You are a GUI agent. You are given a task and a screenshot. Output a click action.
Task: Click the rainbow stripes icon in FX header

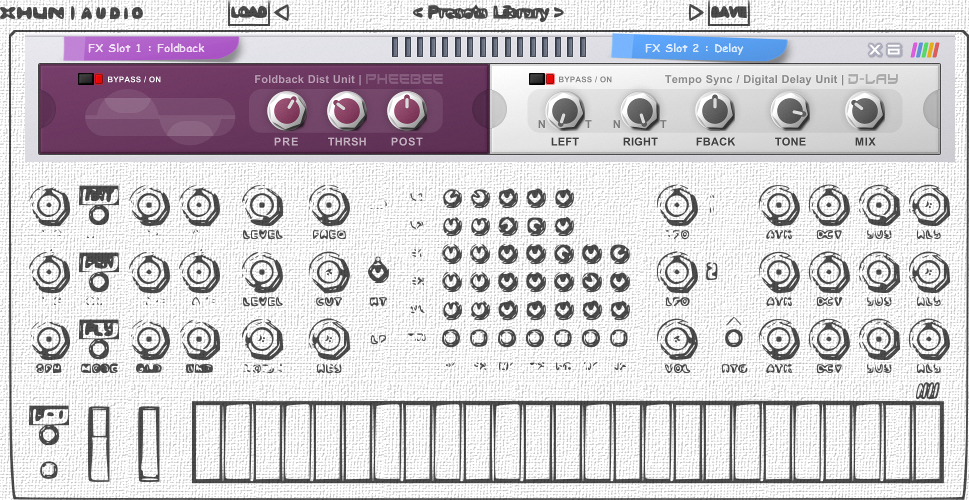tap(925, 50)
